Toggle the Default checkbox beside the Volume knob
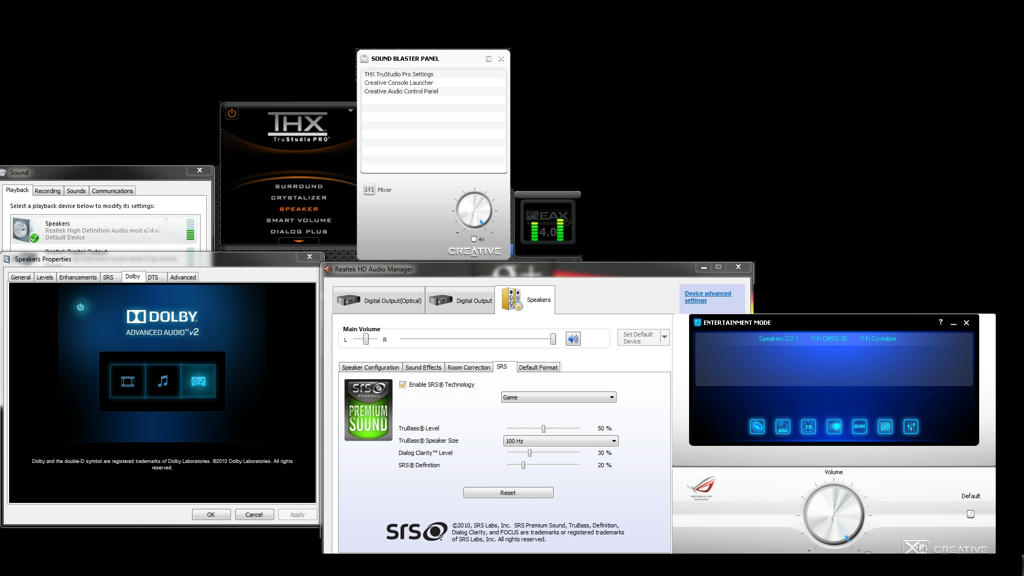Viewport: 1024px width, 576px height. [970, 514]
